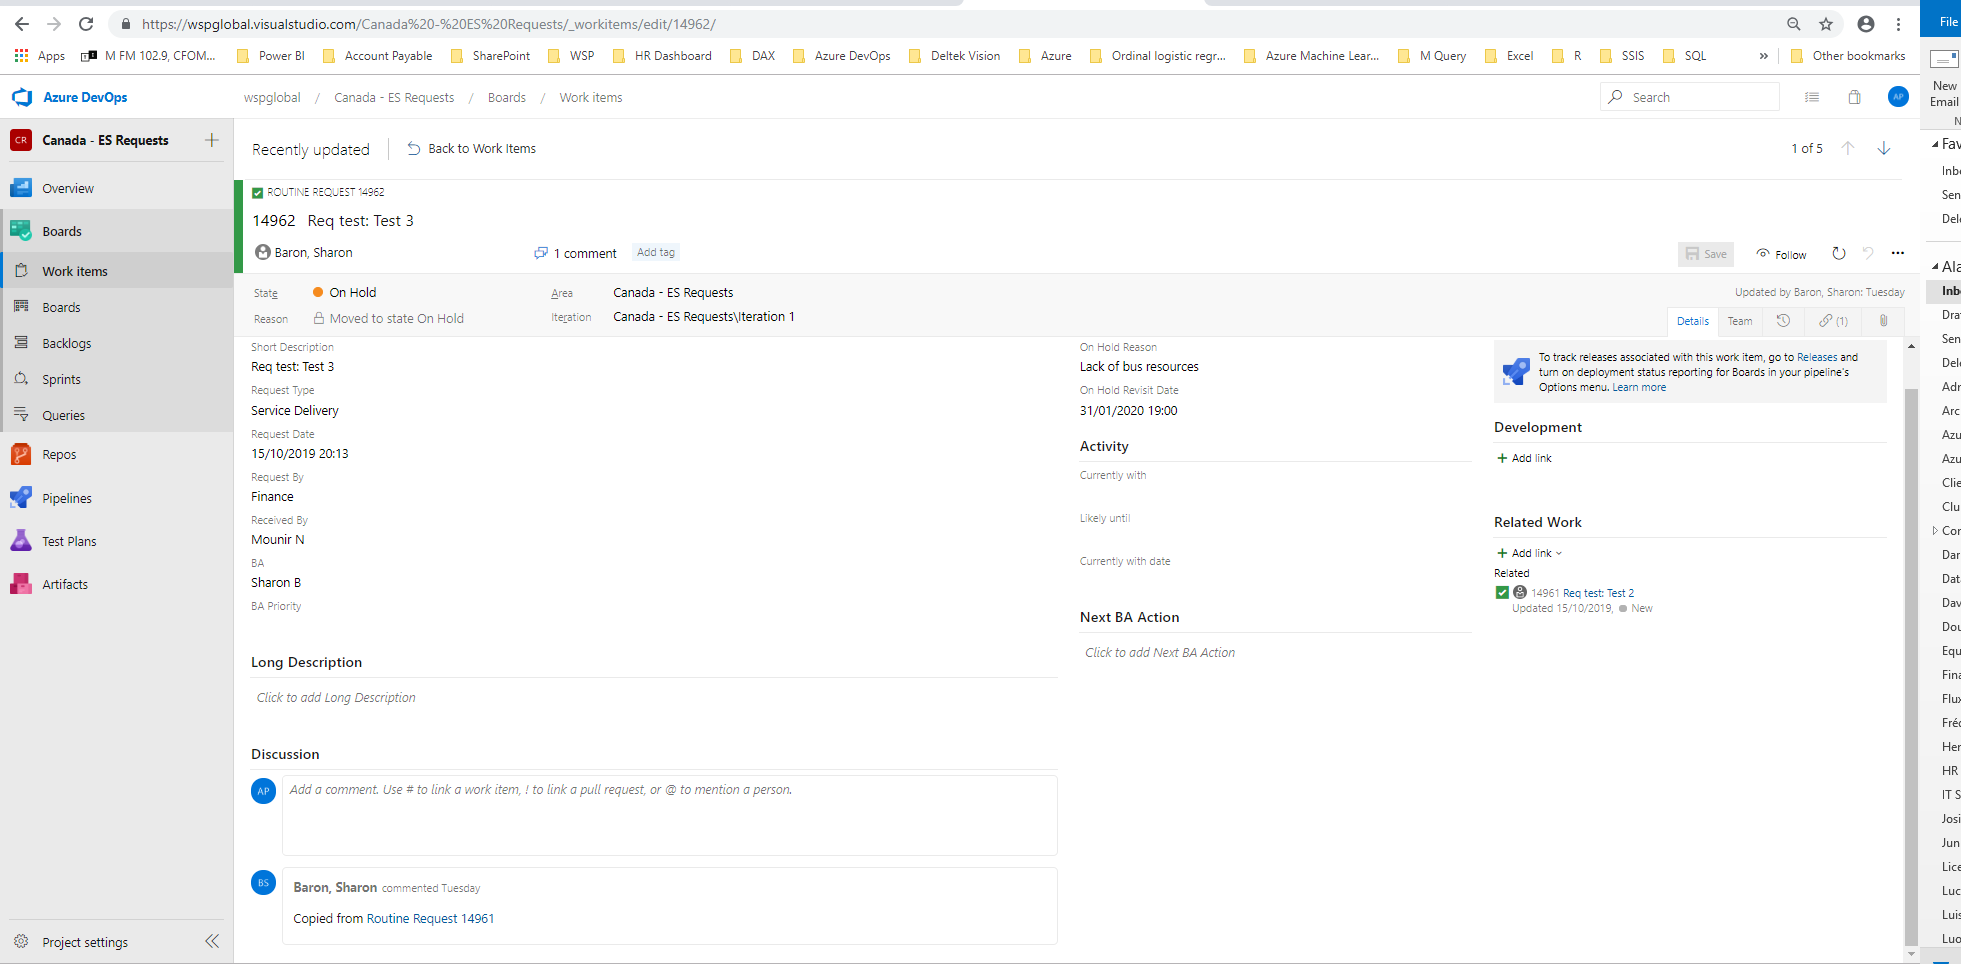Image resolution: width=1961 pixels, height=964 pixels.
Task: Click the plus icon next to Canada - ES Requests
Action: click(x=212, y=140)
